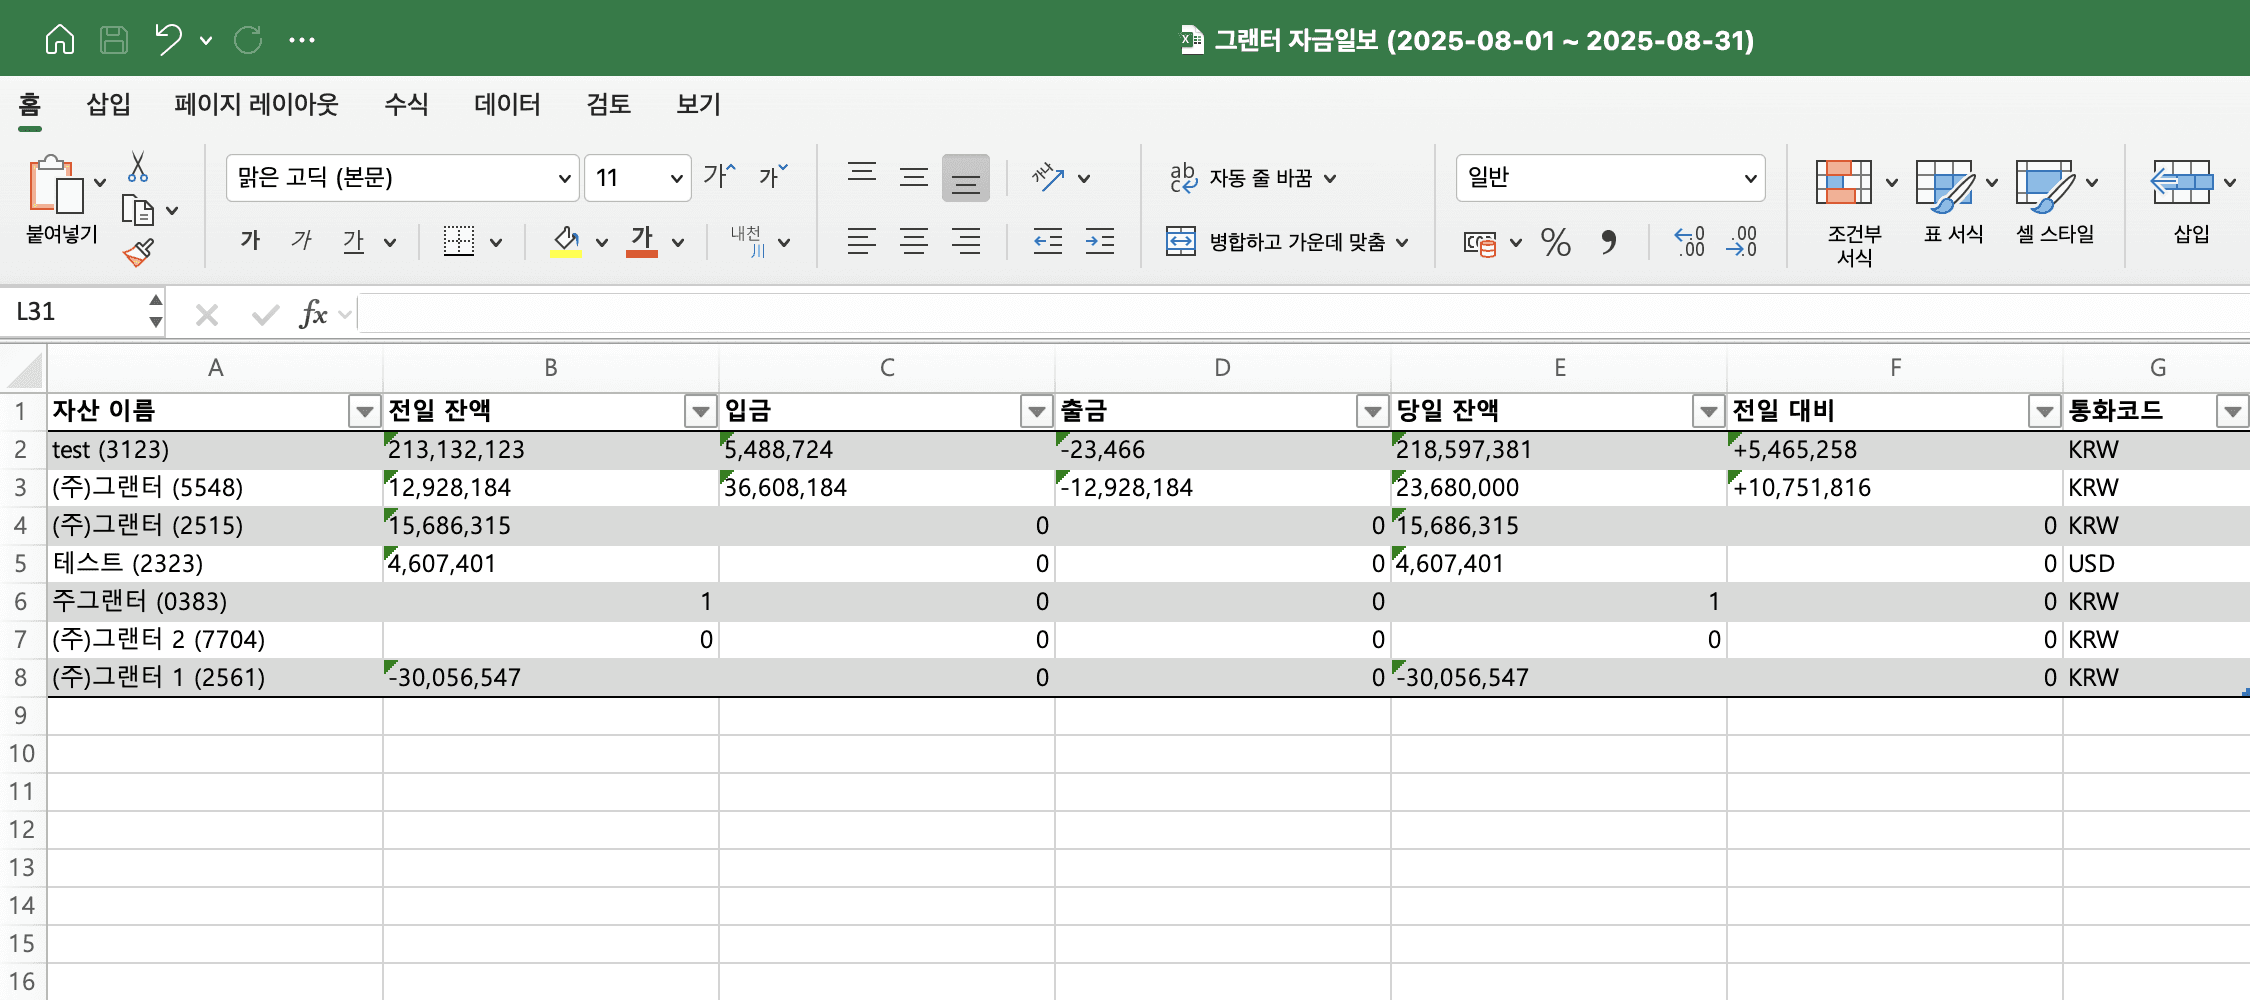Click the Redo icon
The width and height of the screenshot is (2250, 1000).
click(248, 40)
